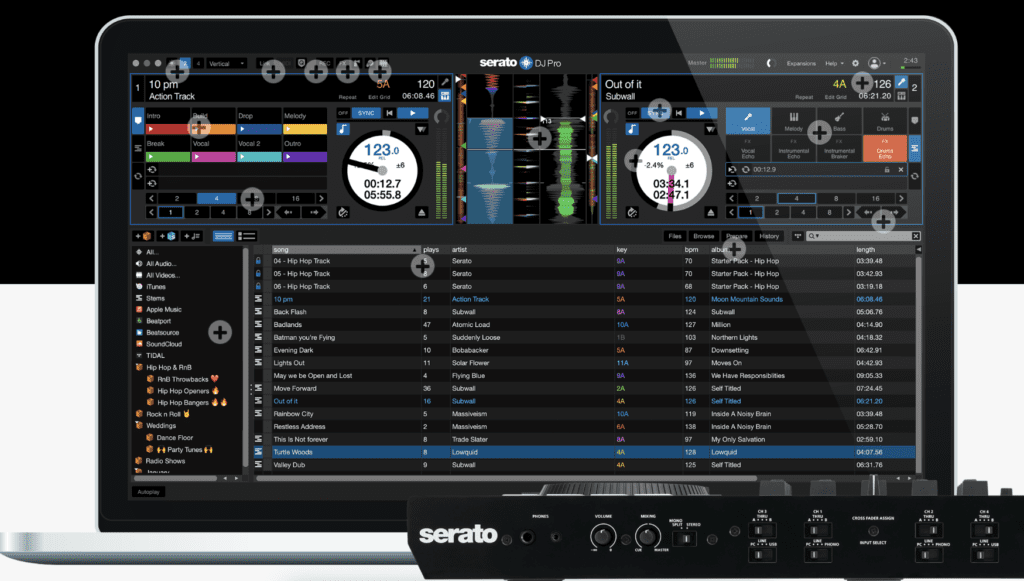Collapse the Weddings crate
This screenshot has width=1024, height=581.
(138, 426)
